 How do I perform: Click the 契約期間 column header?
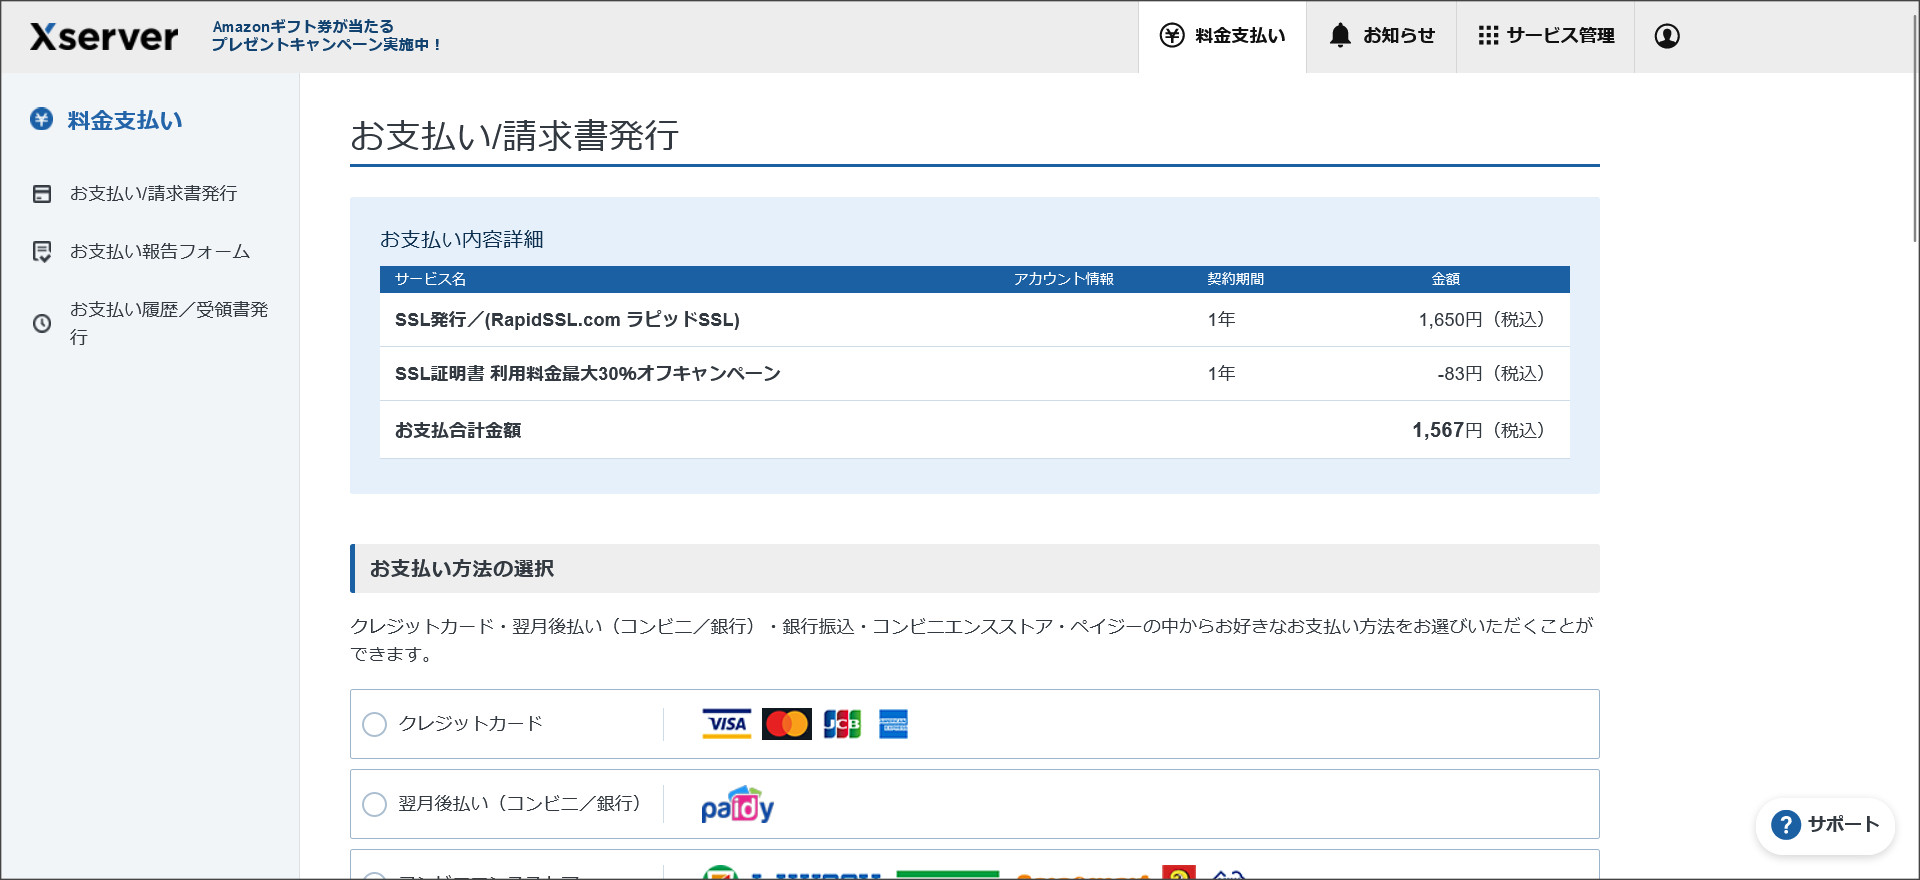pos(1235,279)
